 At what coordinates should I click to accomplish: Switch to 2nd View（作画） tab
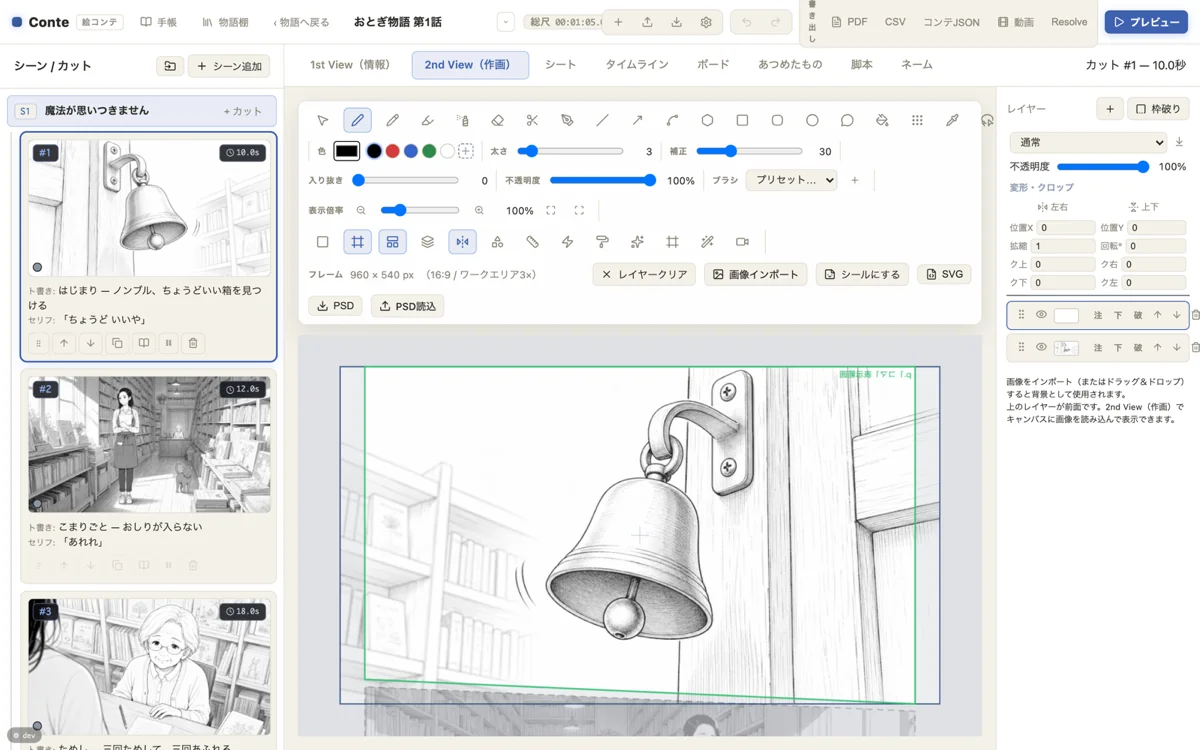pyautogui.click(x=469, y=65)
